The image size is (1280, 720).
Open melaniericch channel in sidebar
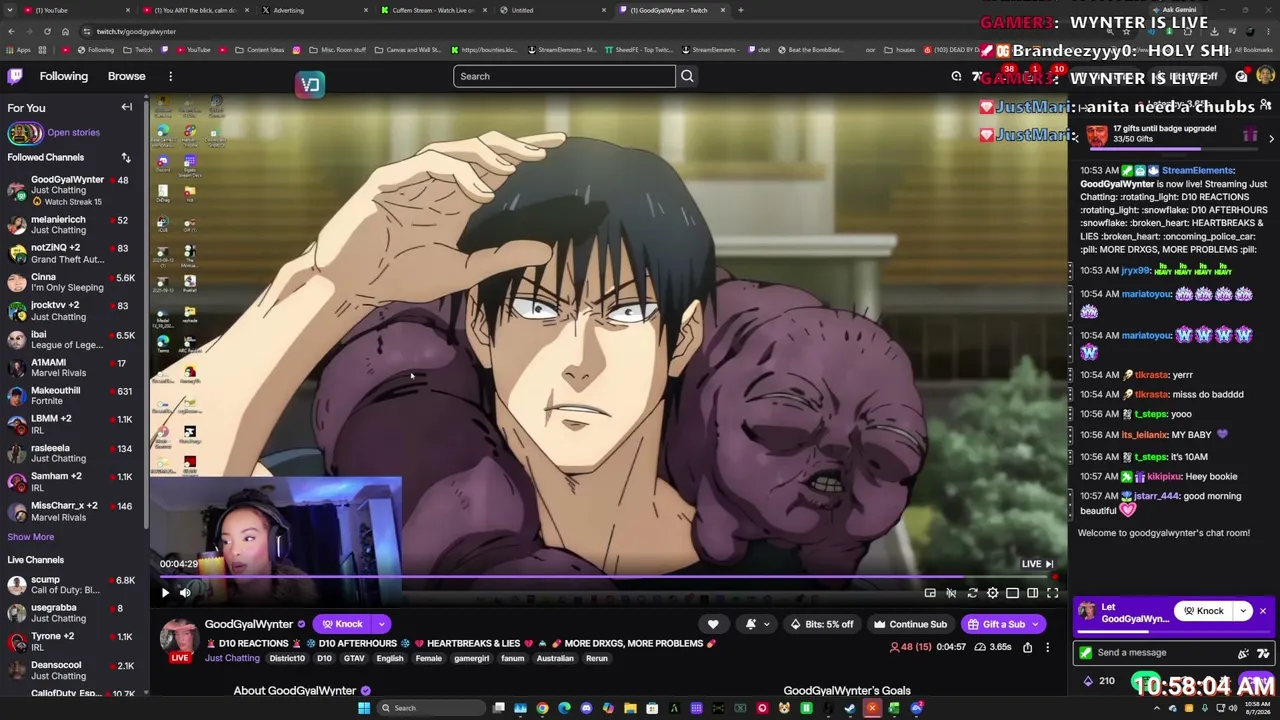coord(72,224)
